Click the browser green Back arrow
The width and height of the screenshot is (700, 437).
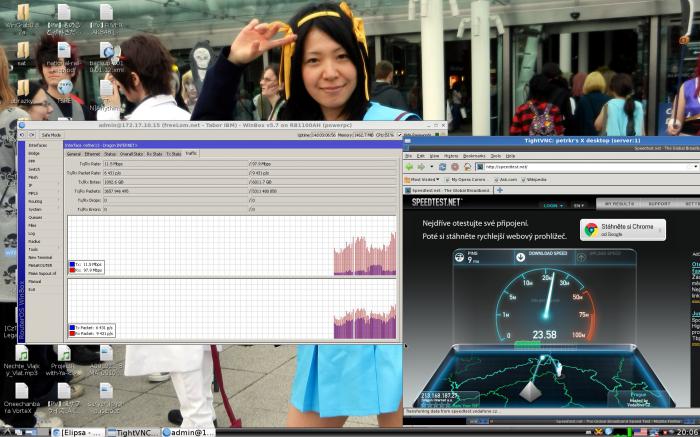pos(409,167)
